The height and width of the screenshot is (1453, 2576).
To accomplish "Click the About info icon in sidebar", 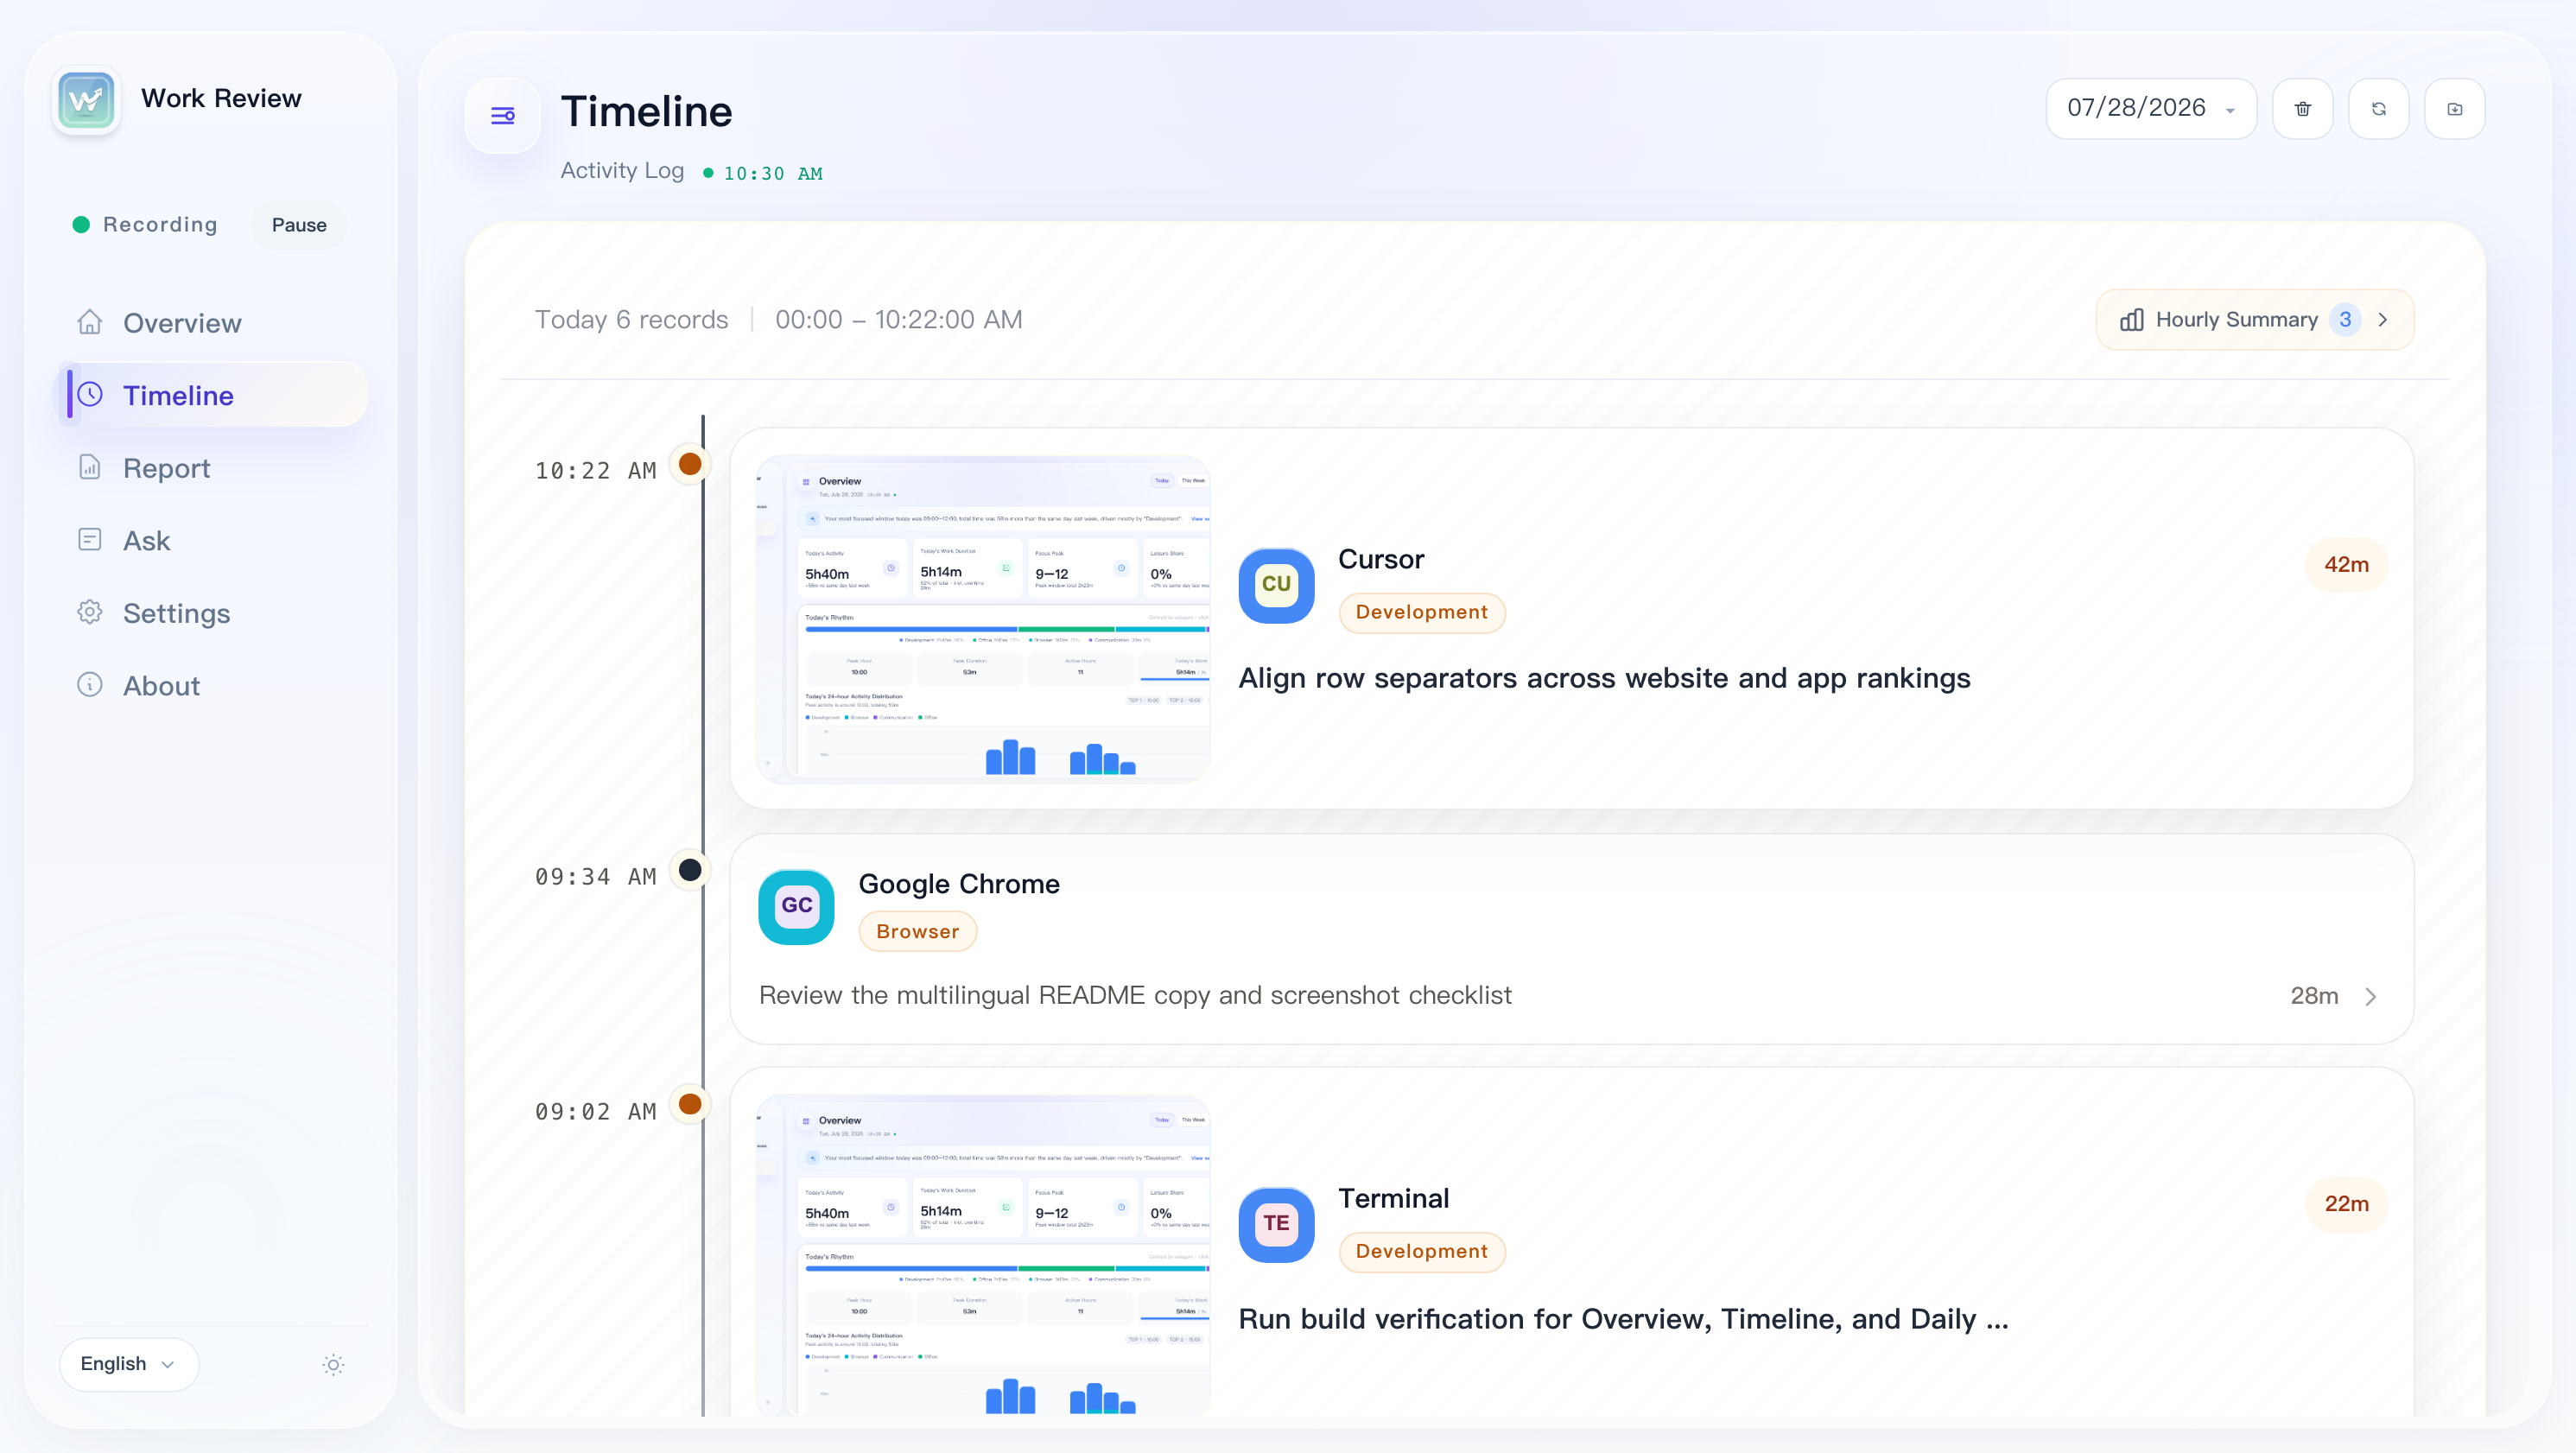I will pos(90,684).
